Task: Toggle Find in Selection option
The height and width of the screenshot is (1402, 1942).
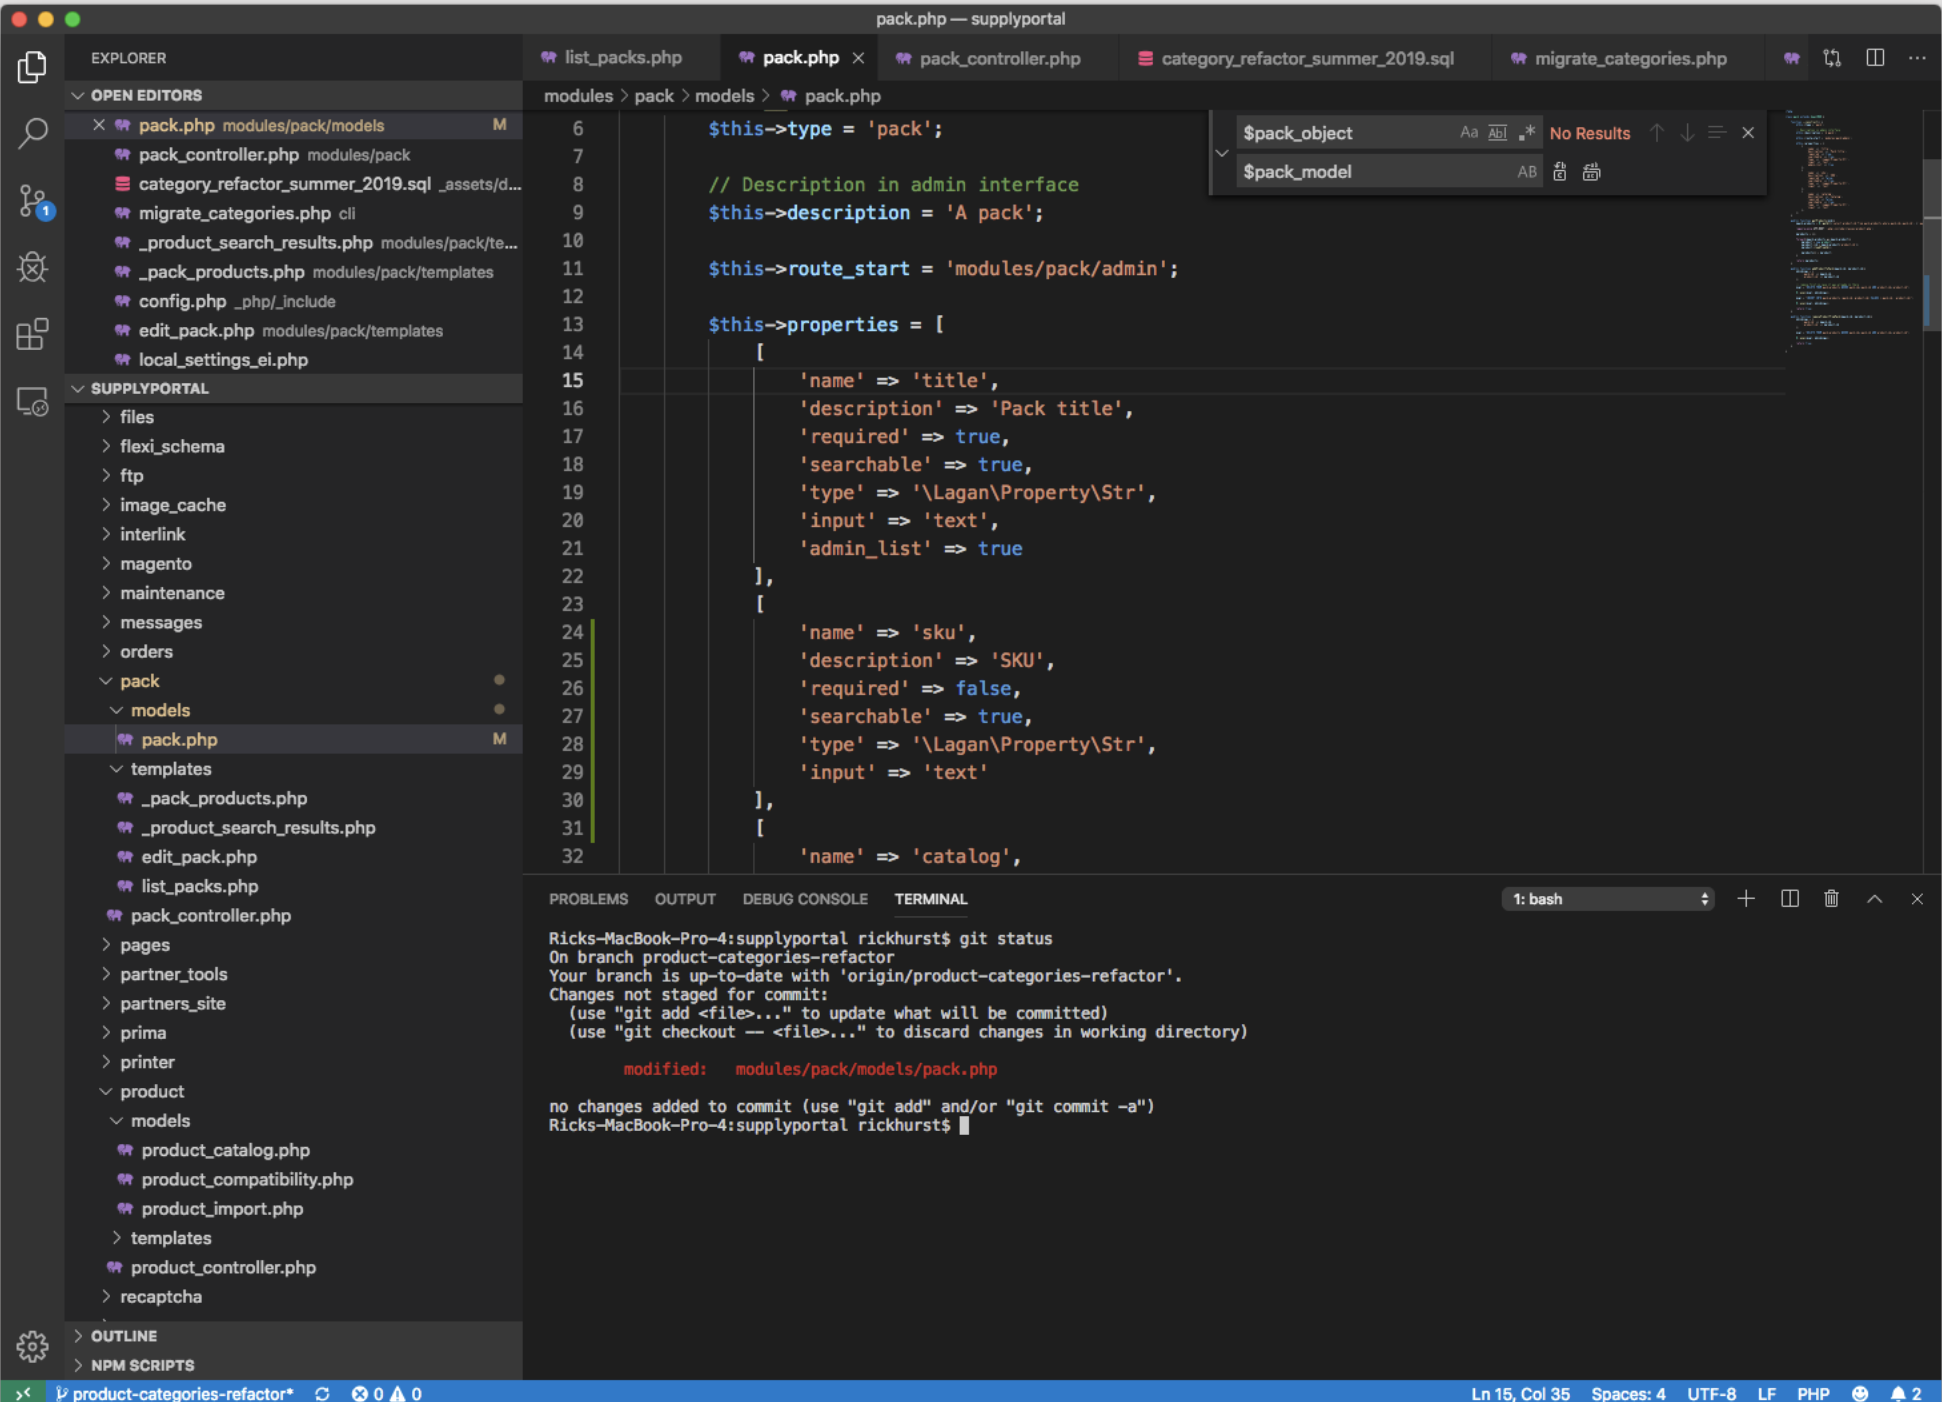Action: coord(1717,132)
